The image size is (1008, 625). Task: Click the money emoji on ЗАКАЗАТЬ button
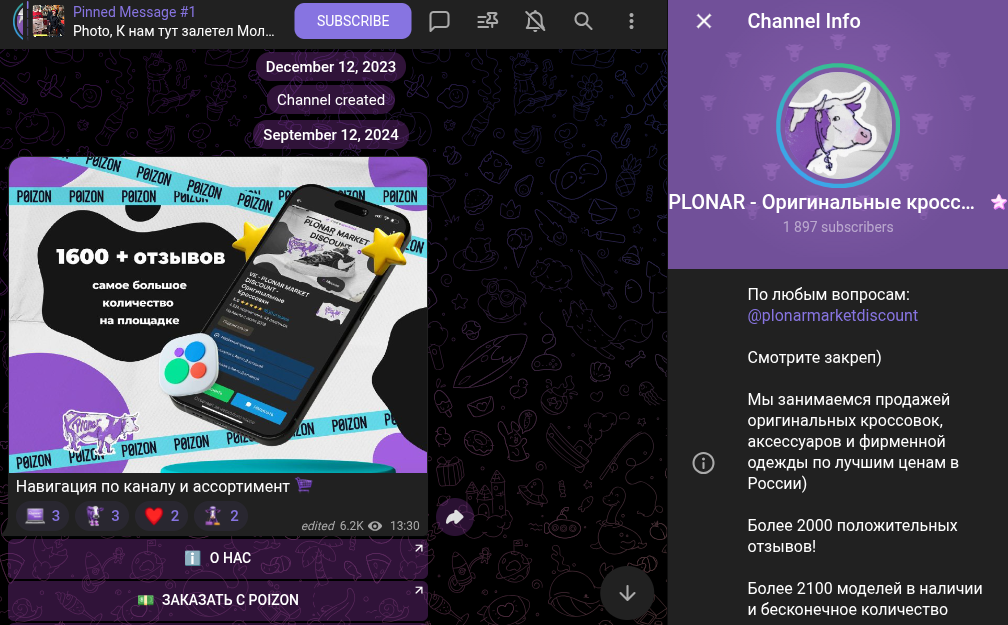click(x=146, y=600)
